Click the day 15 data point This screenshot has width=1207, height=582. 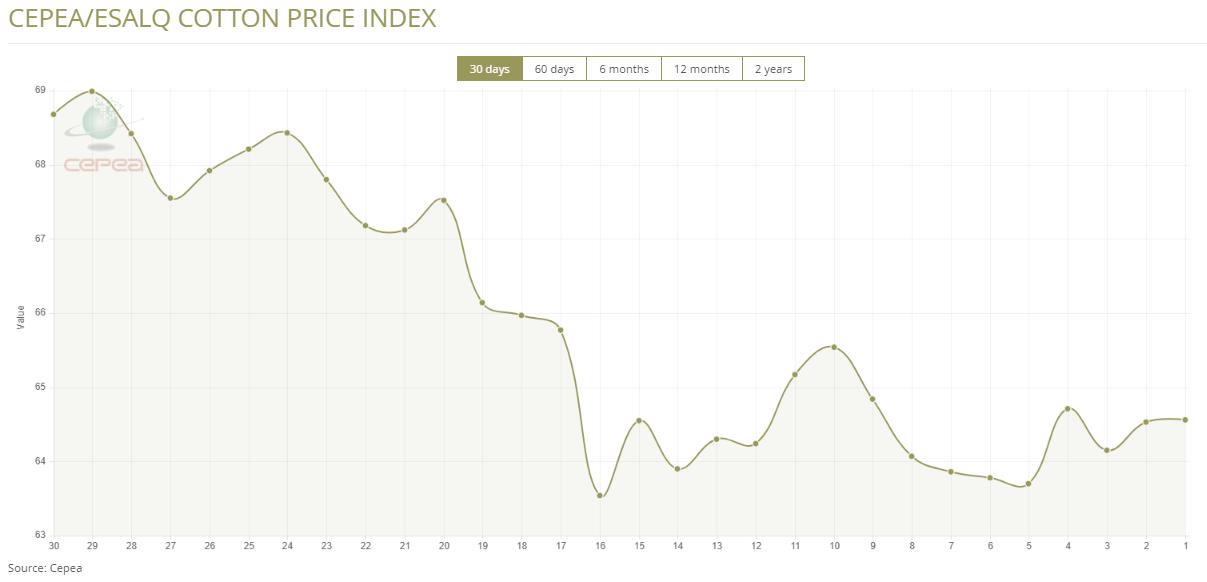click(639, 420)
